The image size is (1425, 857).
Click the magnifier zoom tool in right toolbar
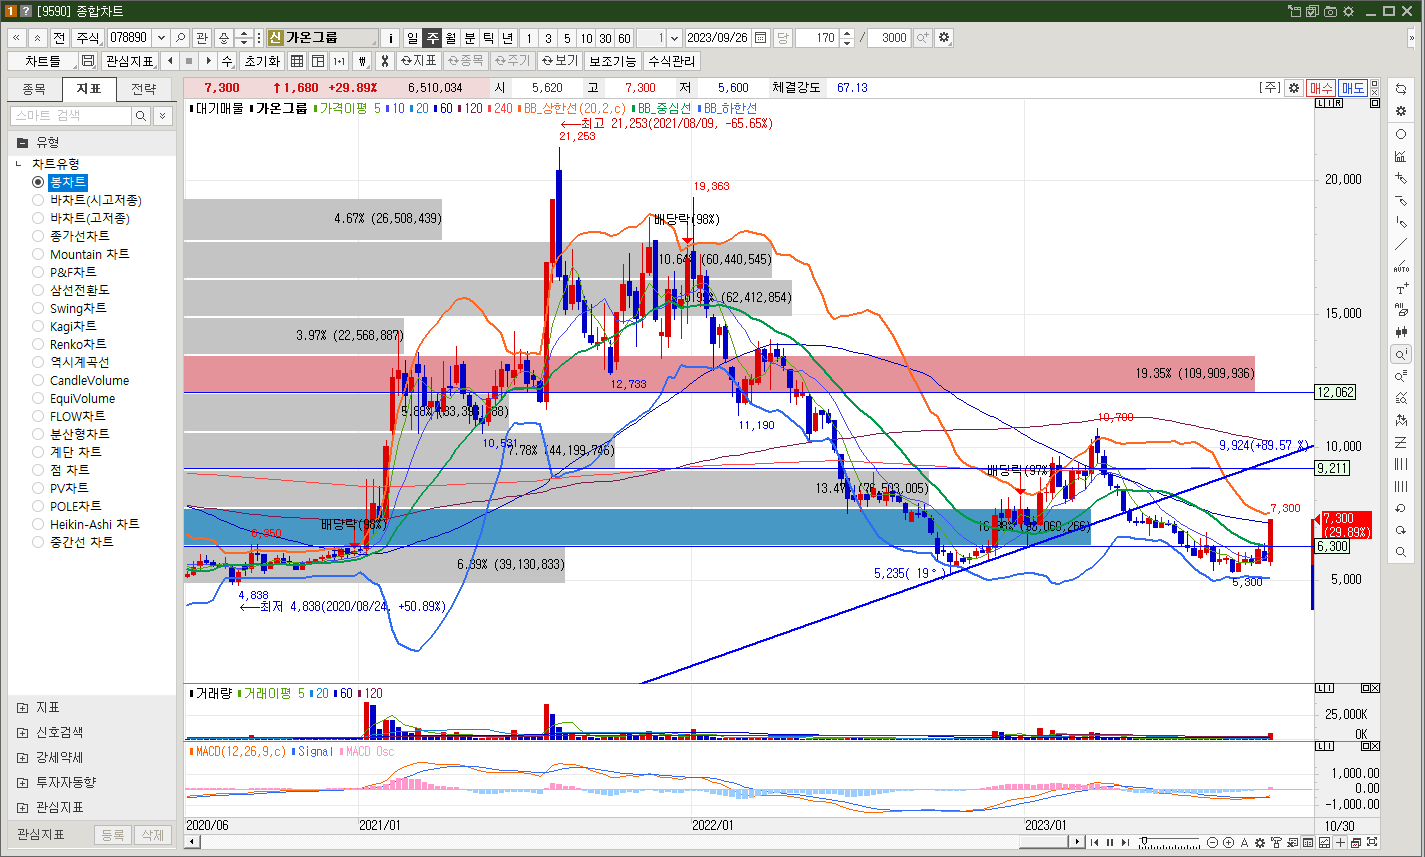pyautogui.click(x=1401, y=552)
